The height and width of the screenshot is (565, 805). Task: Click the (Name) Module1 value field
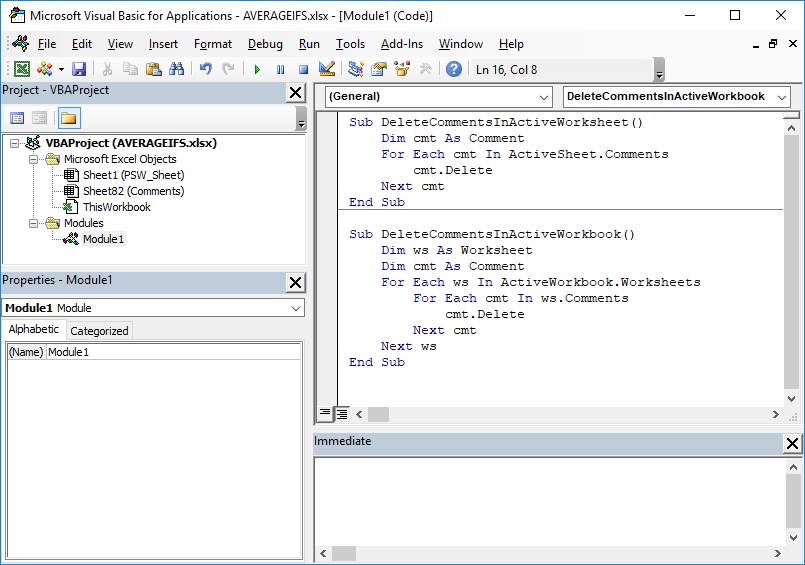coord(174,352)
